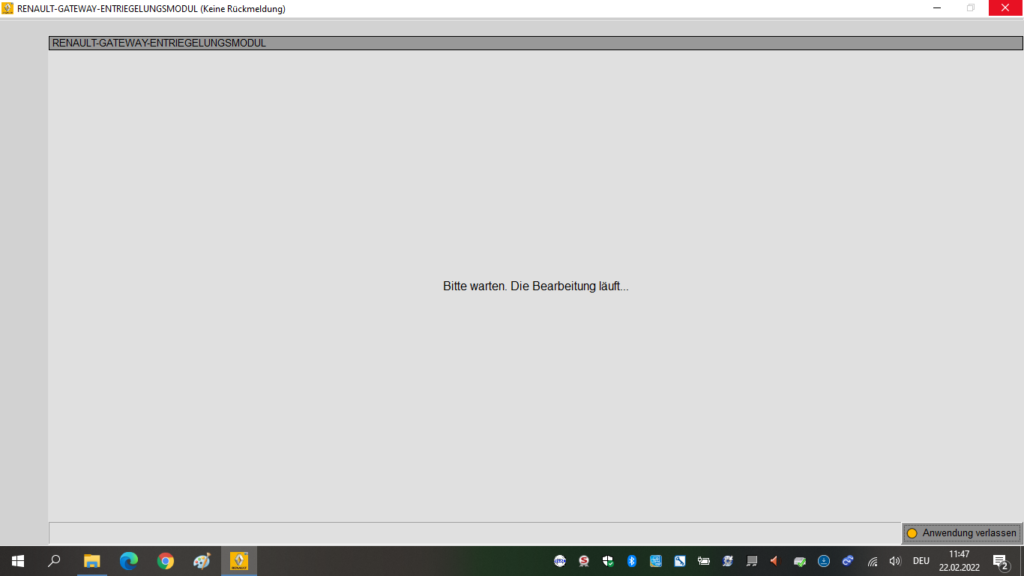Viewport: 1024px width, 576px height.
Task: Click the RENAULT-GATEWAY-ENTRIEGELUNGSMODUL header bar
Action: [536, 43]
